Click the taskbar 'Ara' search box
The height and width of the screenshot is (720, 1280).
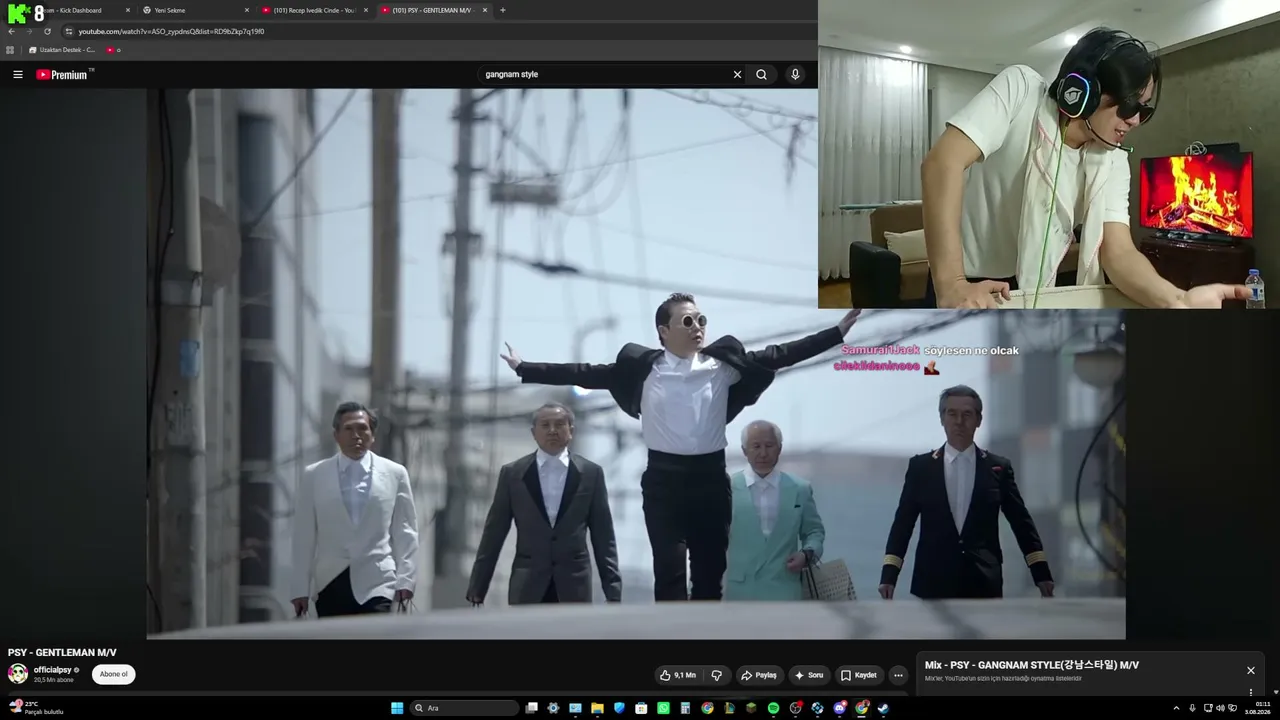(x=465, y=708)
